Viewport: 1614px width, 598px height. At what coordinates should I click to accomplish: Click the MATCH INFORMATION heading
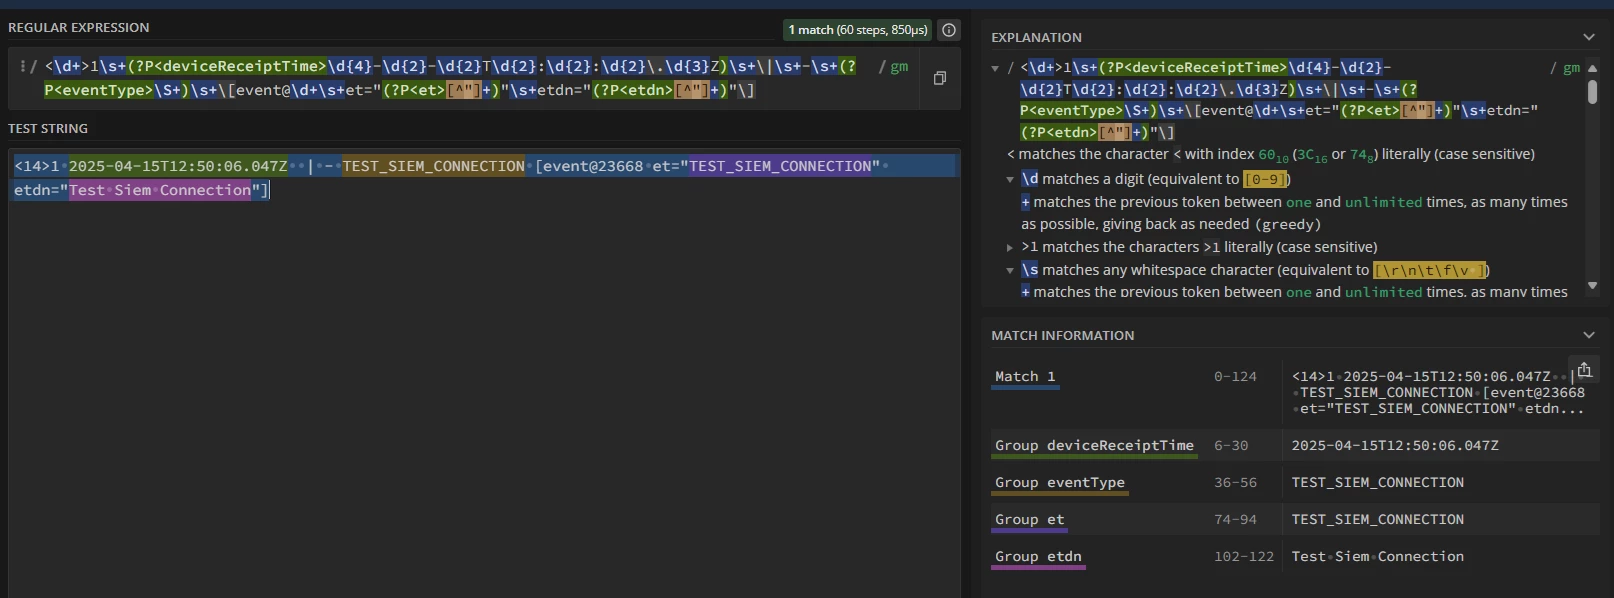click(x=1062, y=336)
